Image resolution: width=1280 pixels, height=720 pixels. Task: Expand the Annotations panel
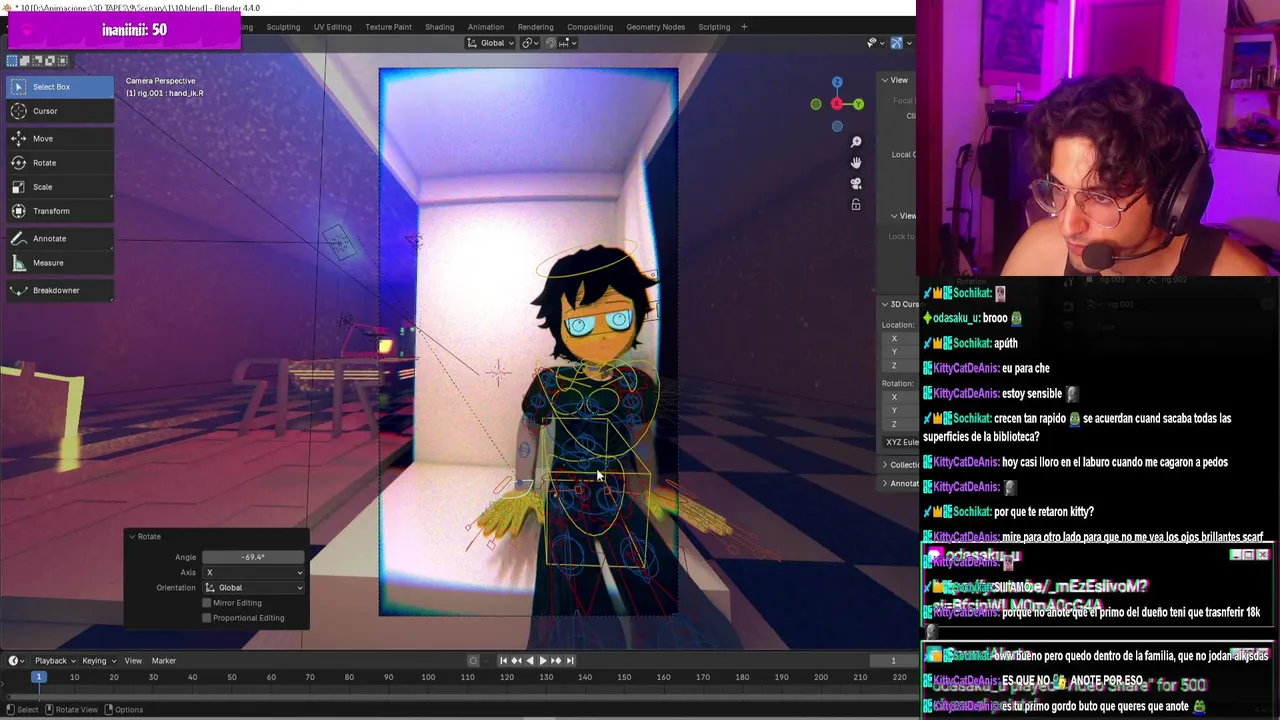[885, 484]
